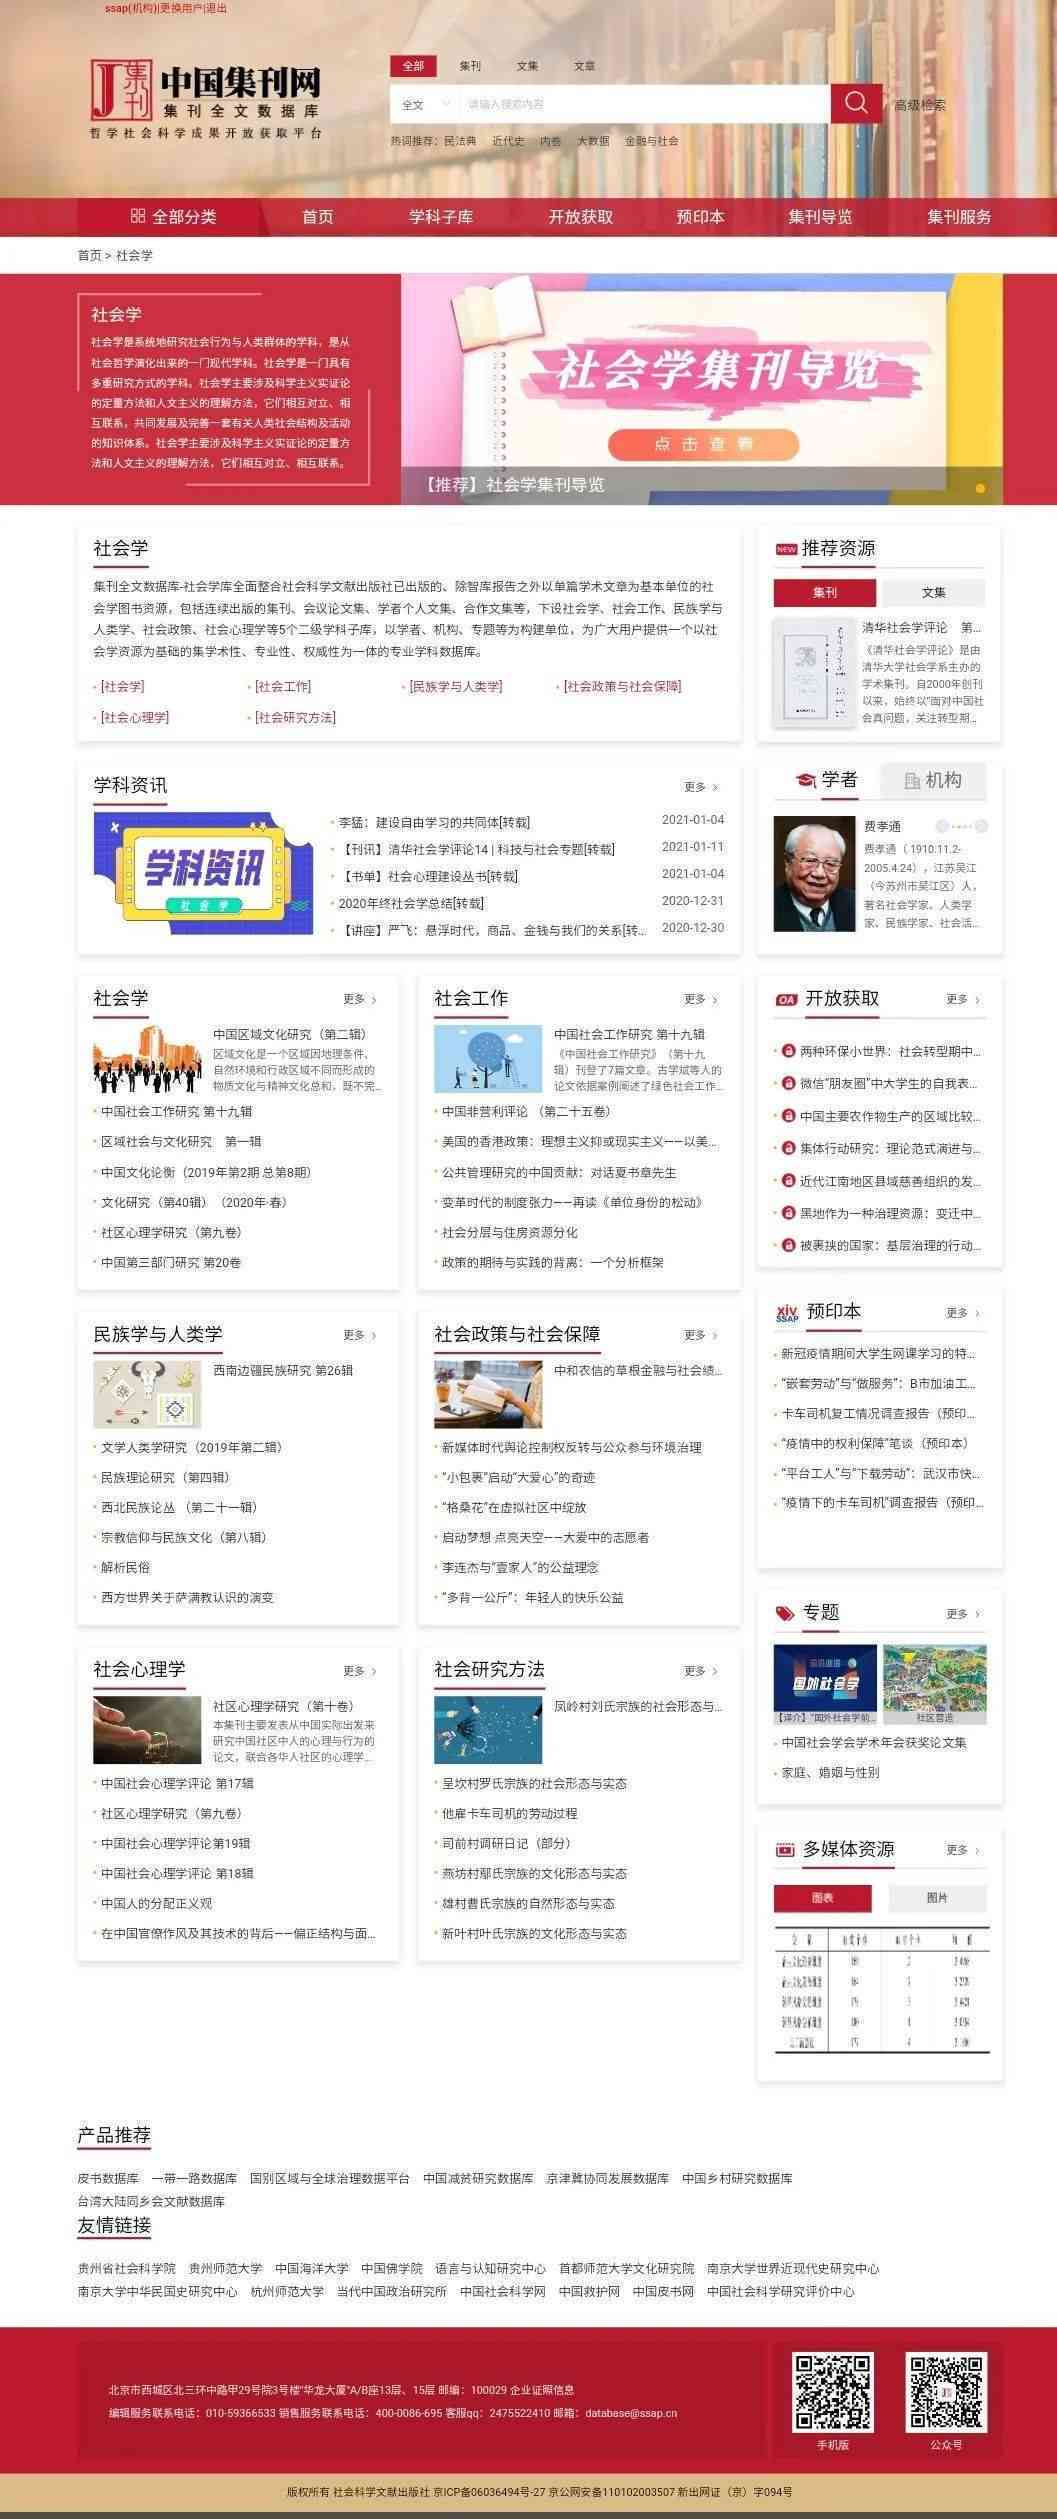
Task: Open 家庭、婚姻与性别 topic
Action: point(831,1772)
